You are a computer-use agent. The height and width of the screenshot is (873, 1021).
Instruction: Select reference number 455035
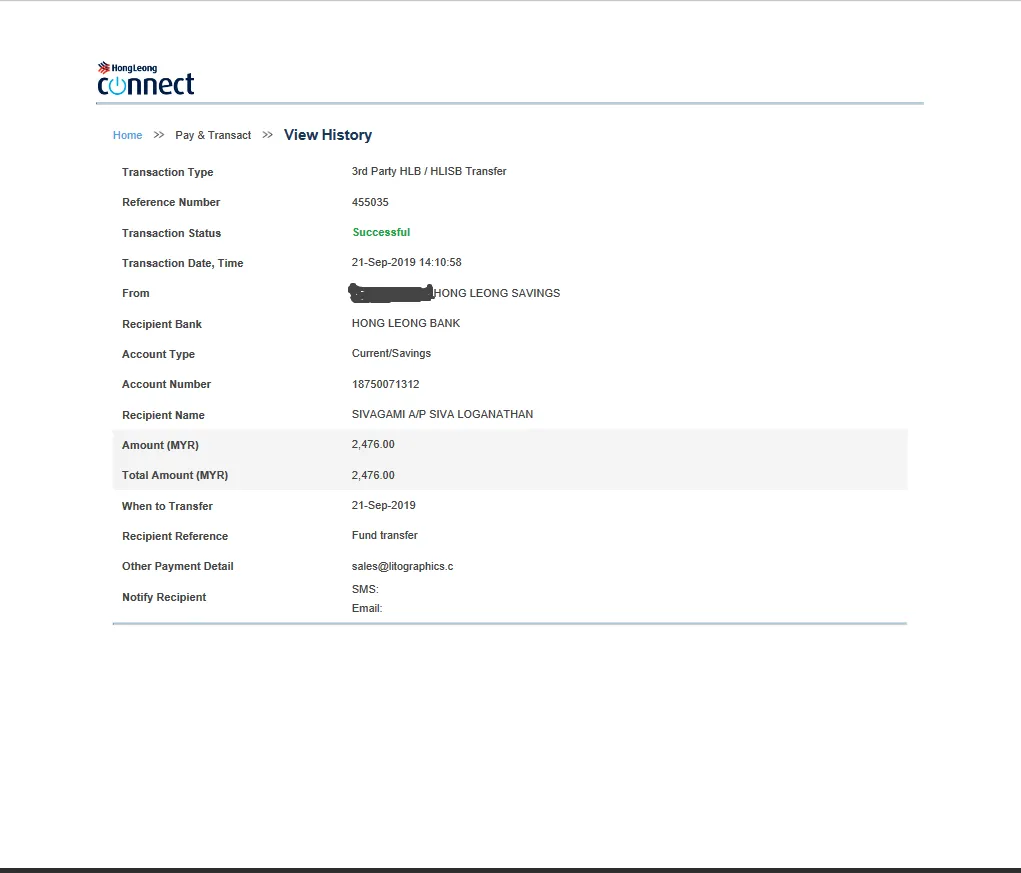coord(370,202)
